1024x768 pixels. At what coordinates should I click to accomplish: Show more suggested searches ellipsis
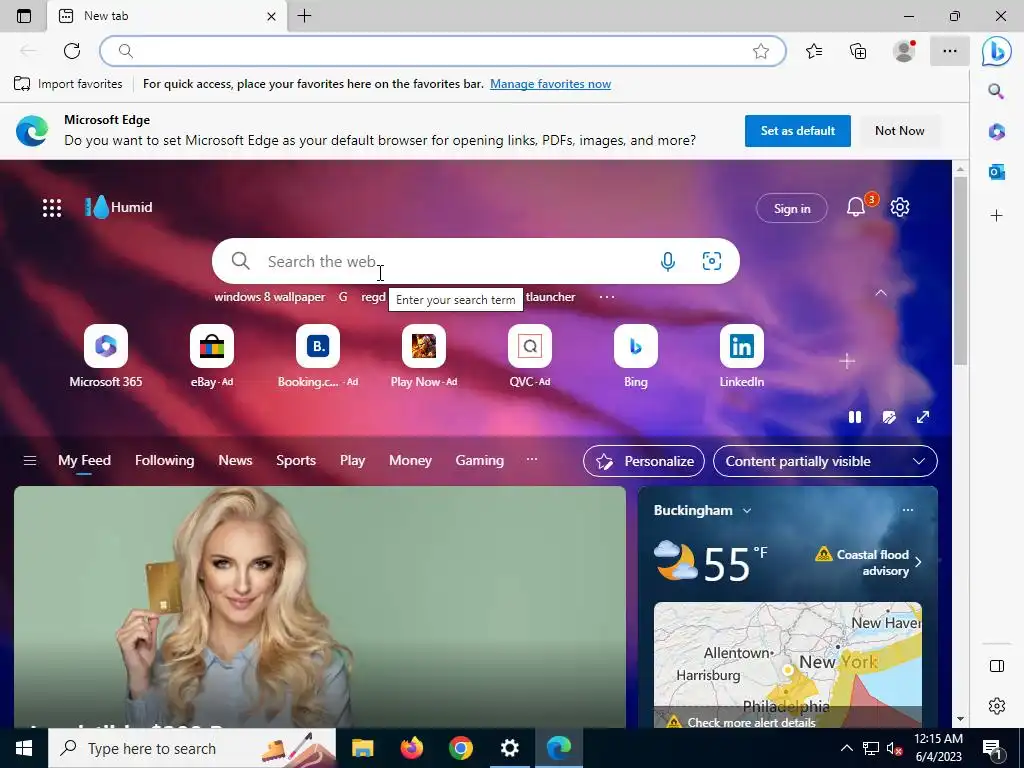pyautogui.click(x=607, y=297)
